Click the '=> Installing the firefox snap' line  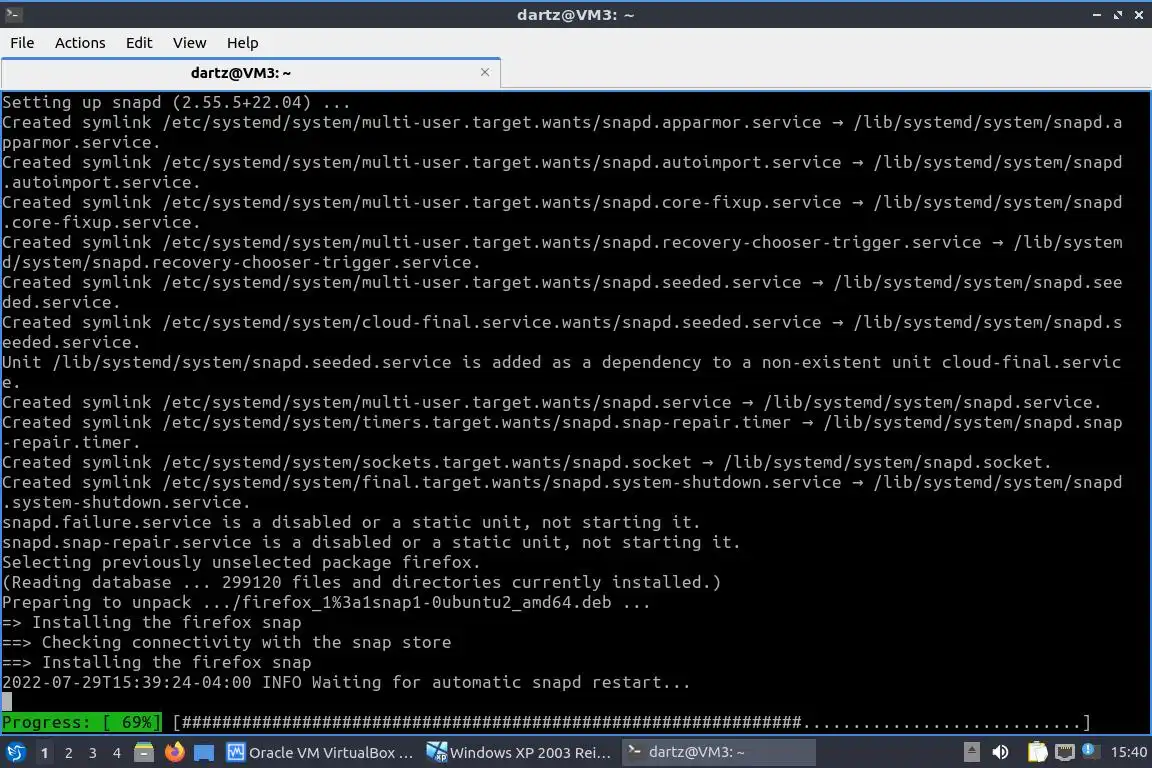tap(151, 622)
